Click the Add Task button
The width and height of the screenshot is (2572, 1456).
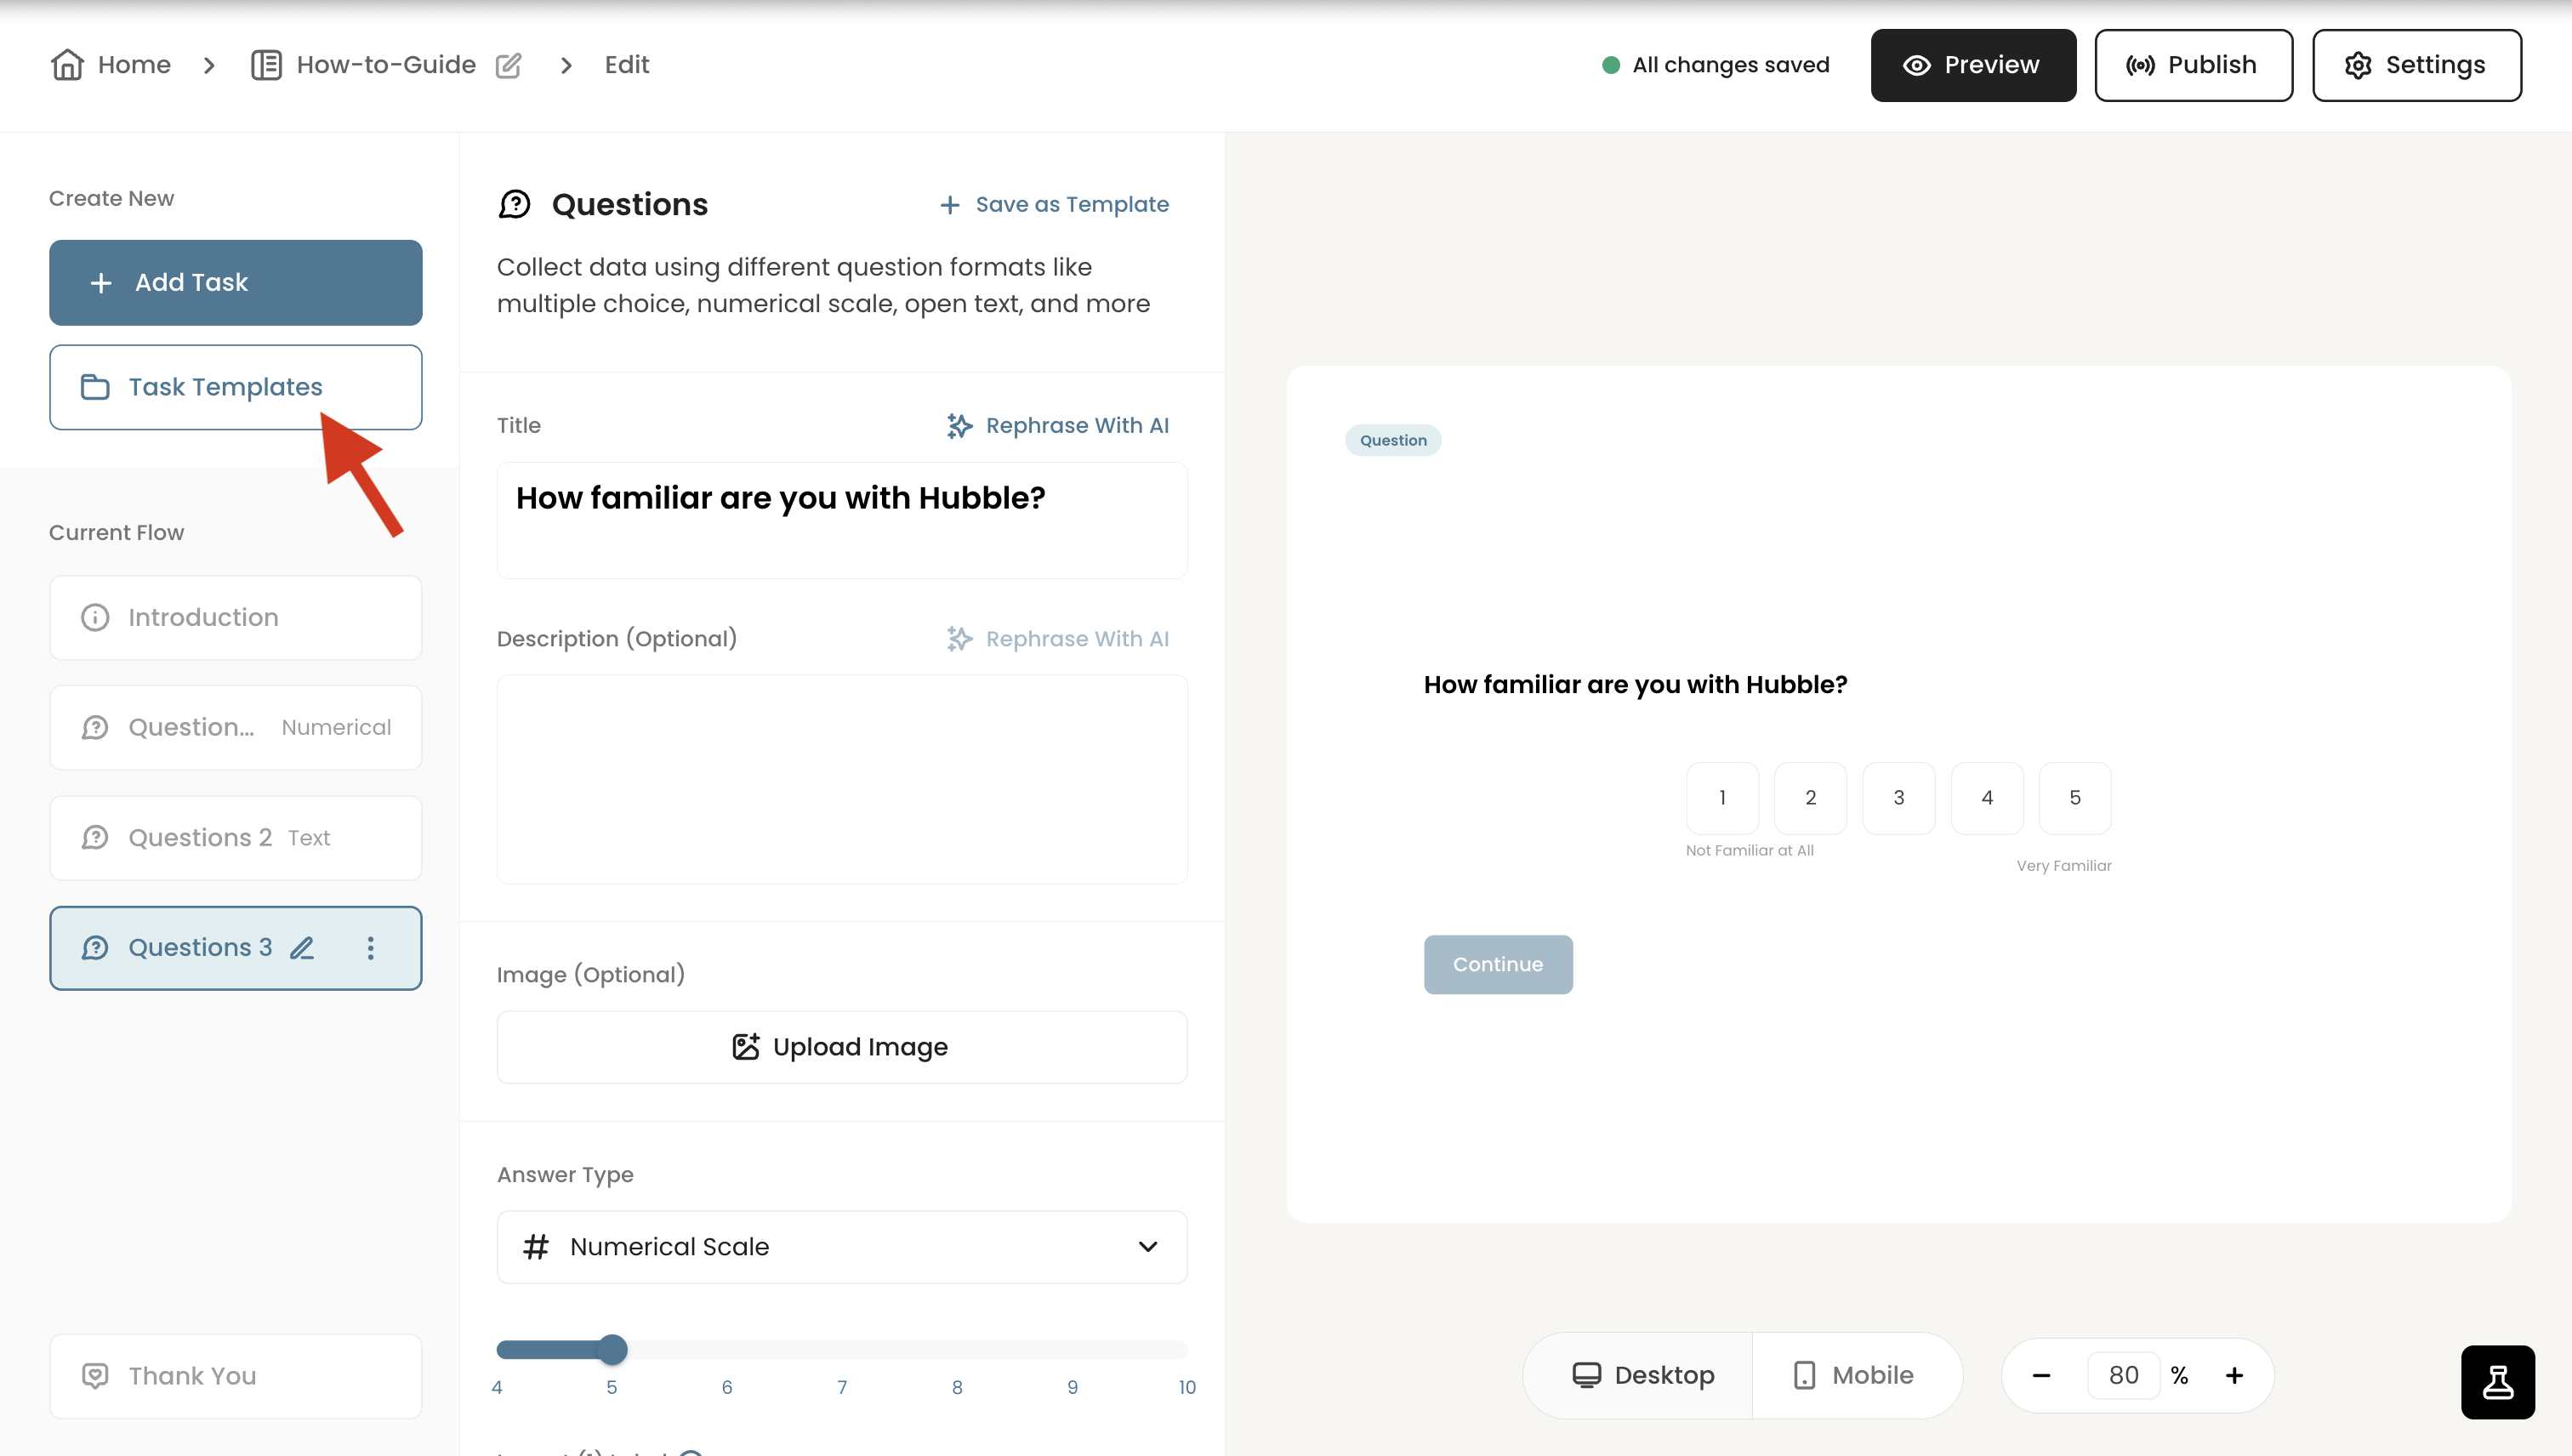235,282
